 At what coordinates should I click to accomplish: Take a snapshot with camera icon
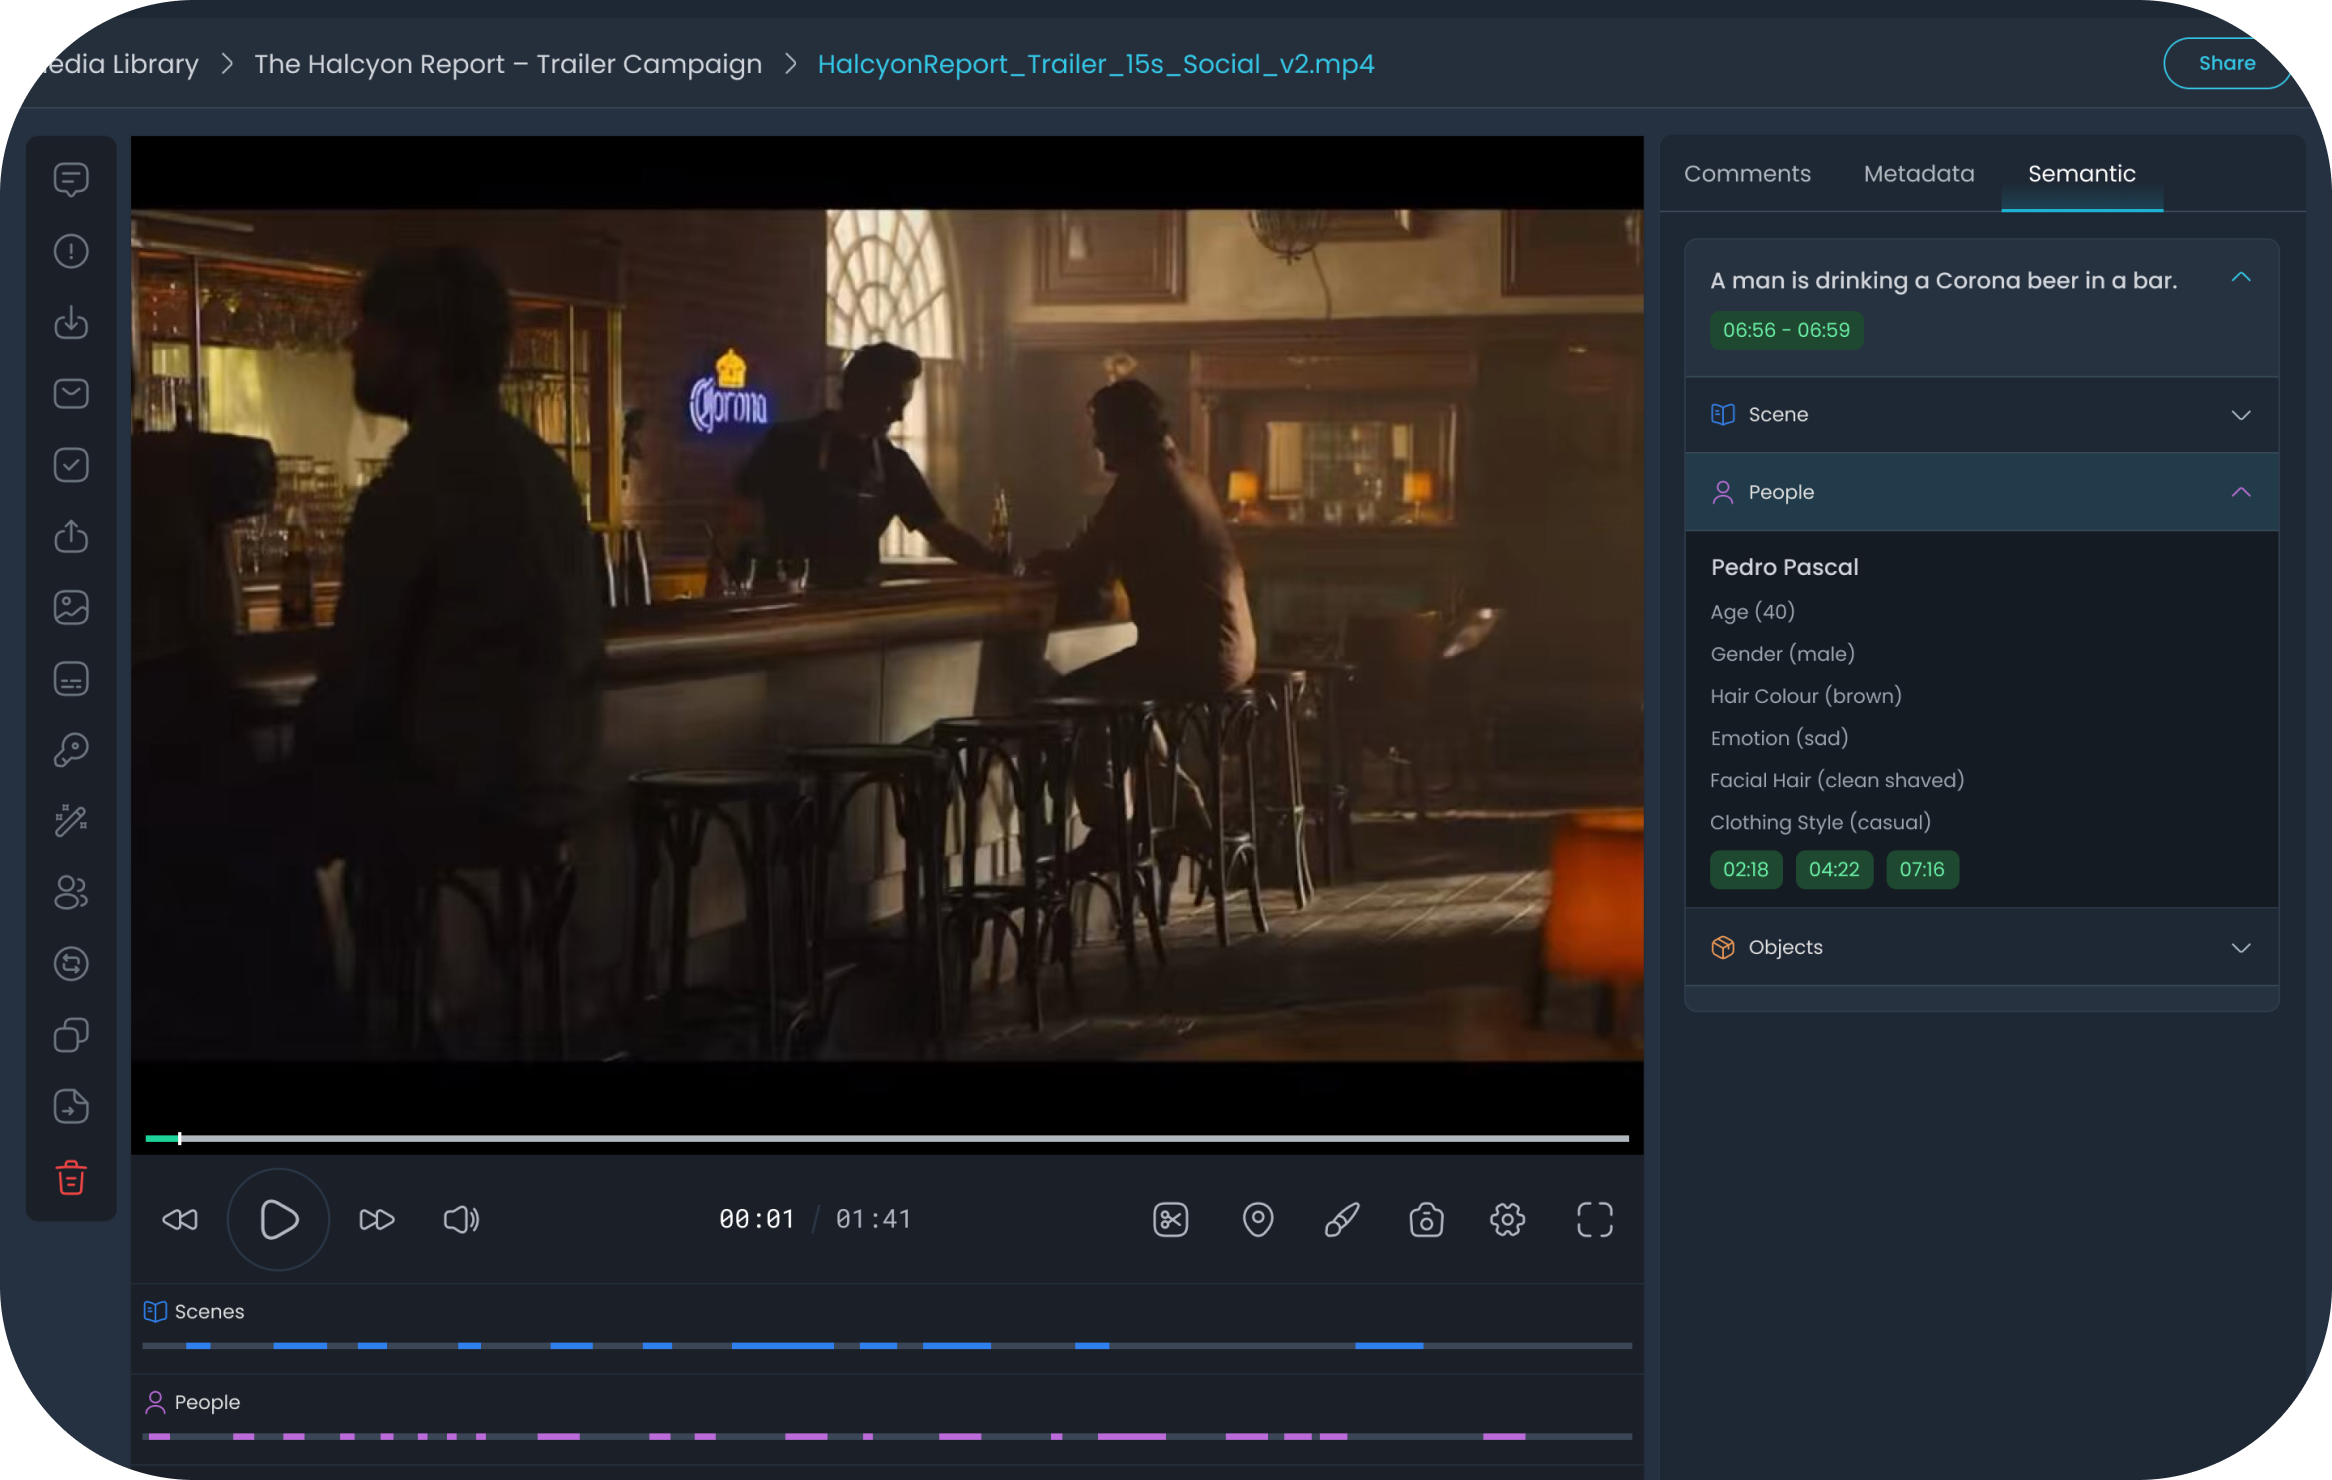pos(1426,1219)
